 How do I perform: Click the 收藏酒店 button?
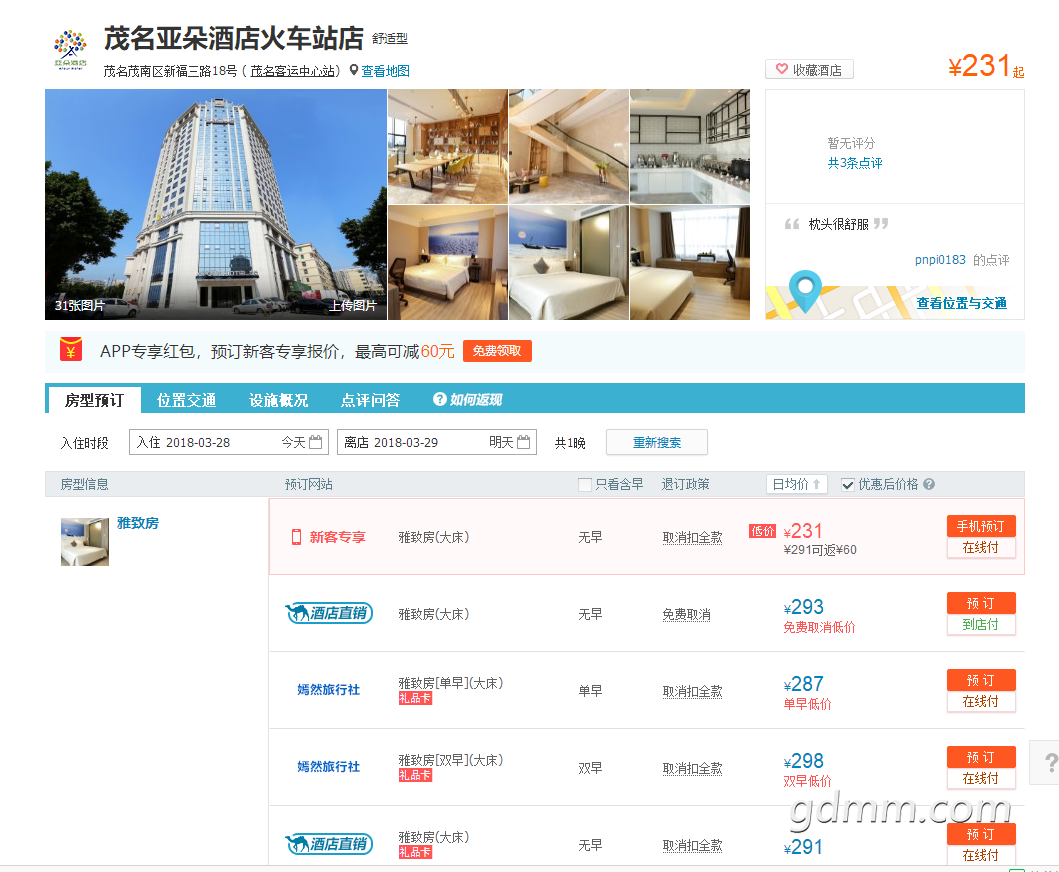pyautogui.click(x=809, y=70)
